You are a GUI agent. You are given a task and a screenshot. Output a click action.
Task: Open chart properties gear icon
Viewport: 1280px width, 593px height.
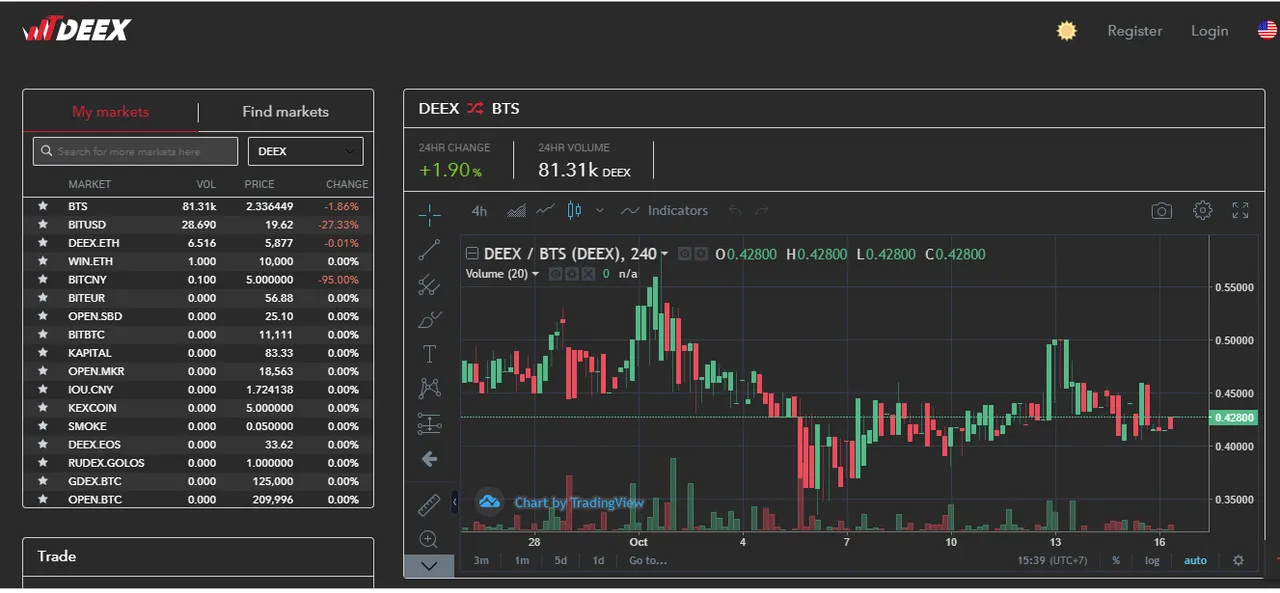(1203, 210)
